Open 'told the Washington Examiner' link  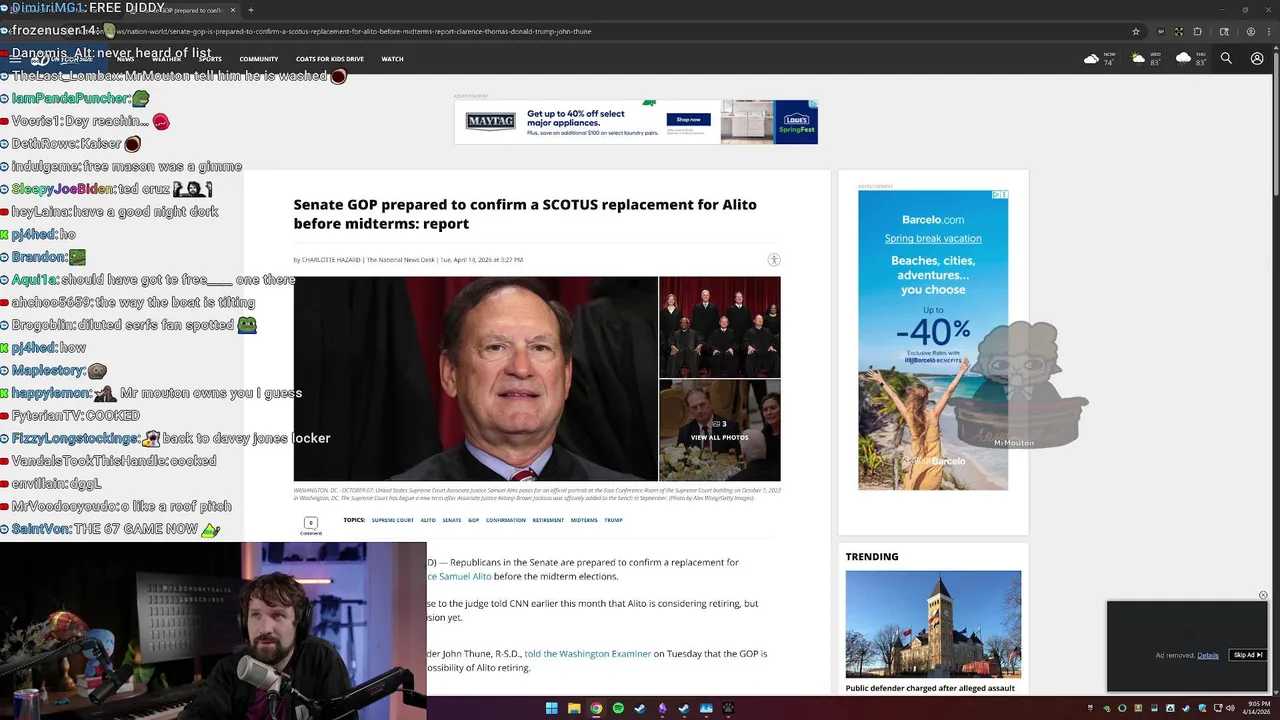[x=588, y=654]
